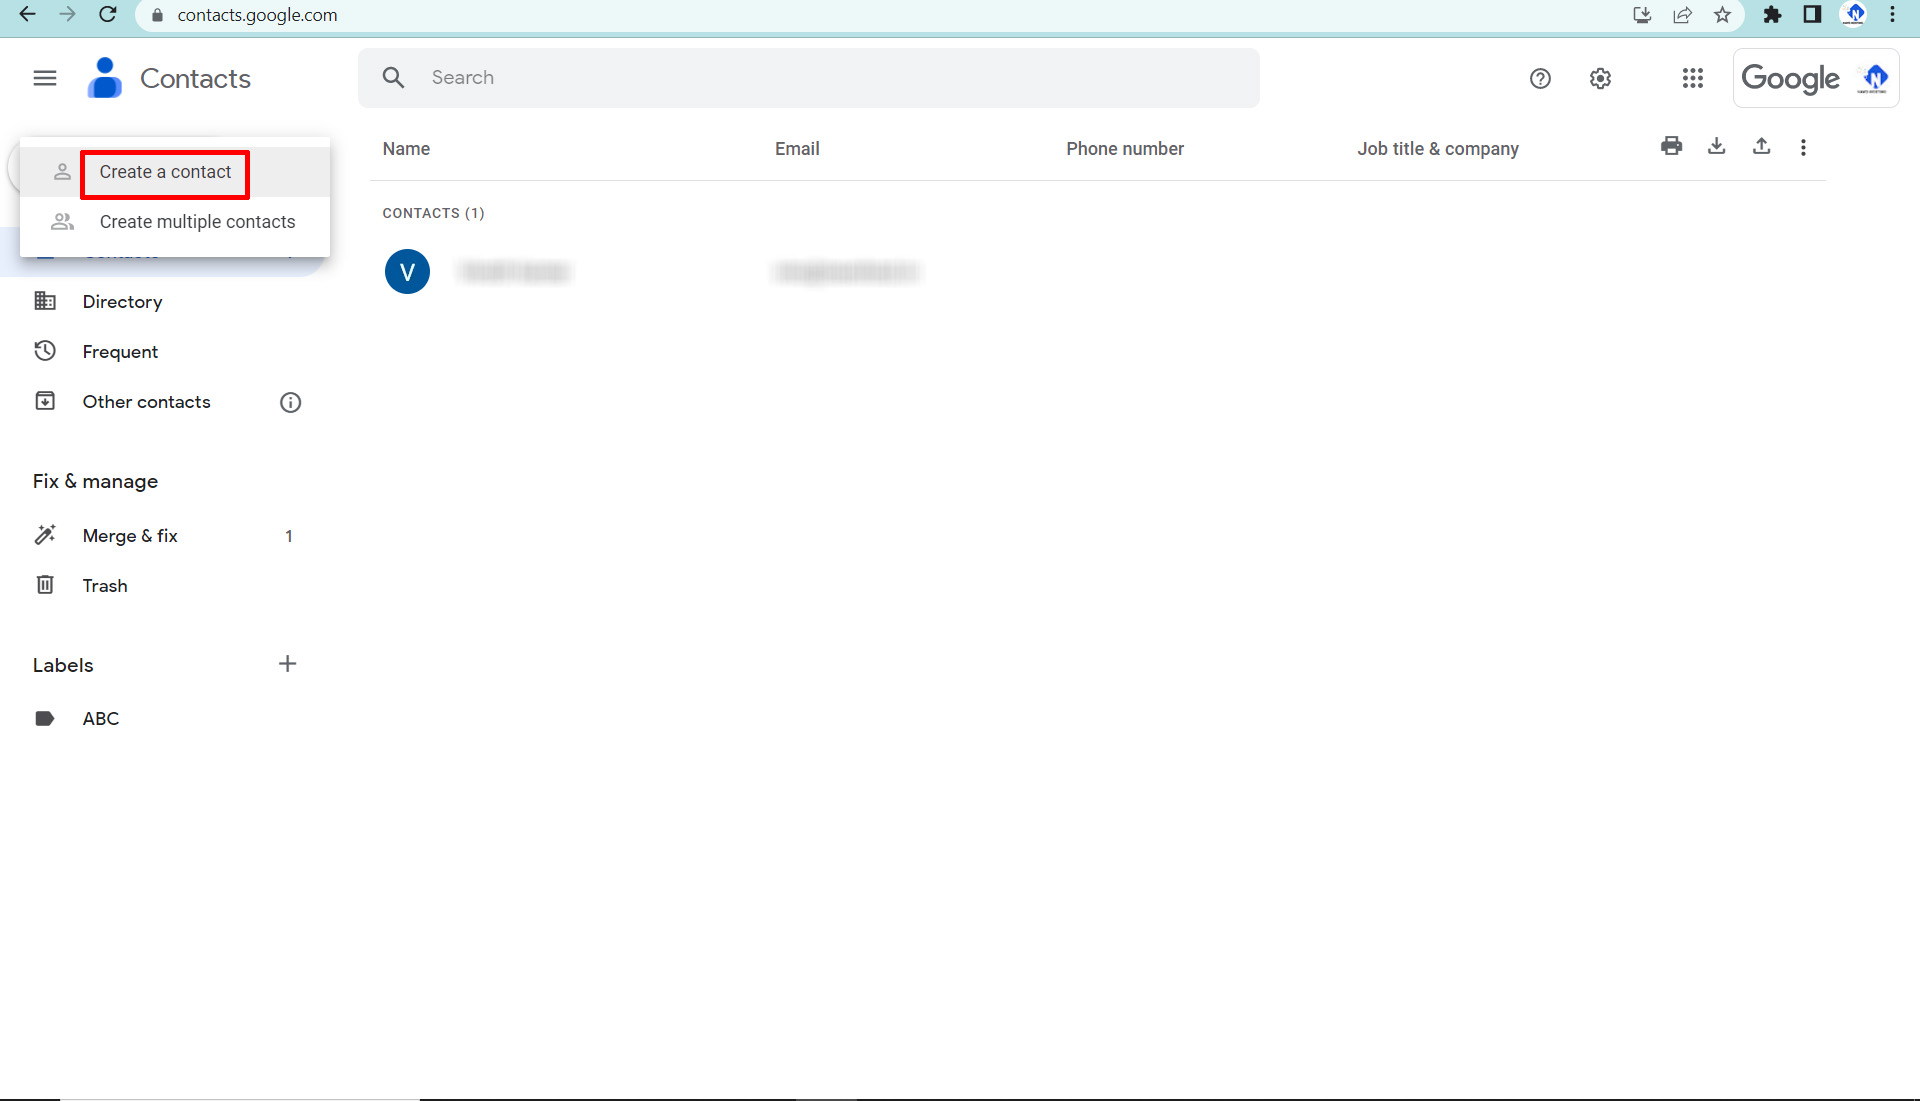Image resolution: width=1920 pixels, height=1101 pixels.
Task: View info about Other contacts
Action: click(x=290, y=402)
